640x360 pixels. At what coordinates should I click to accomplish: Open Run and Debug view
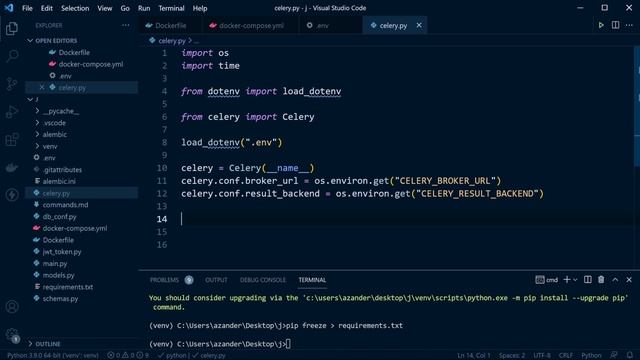click(x=12, y=111)
